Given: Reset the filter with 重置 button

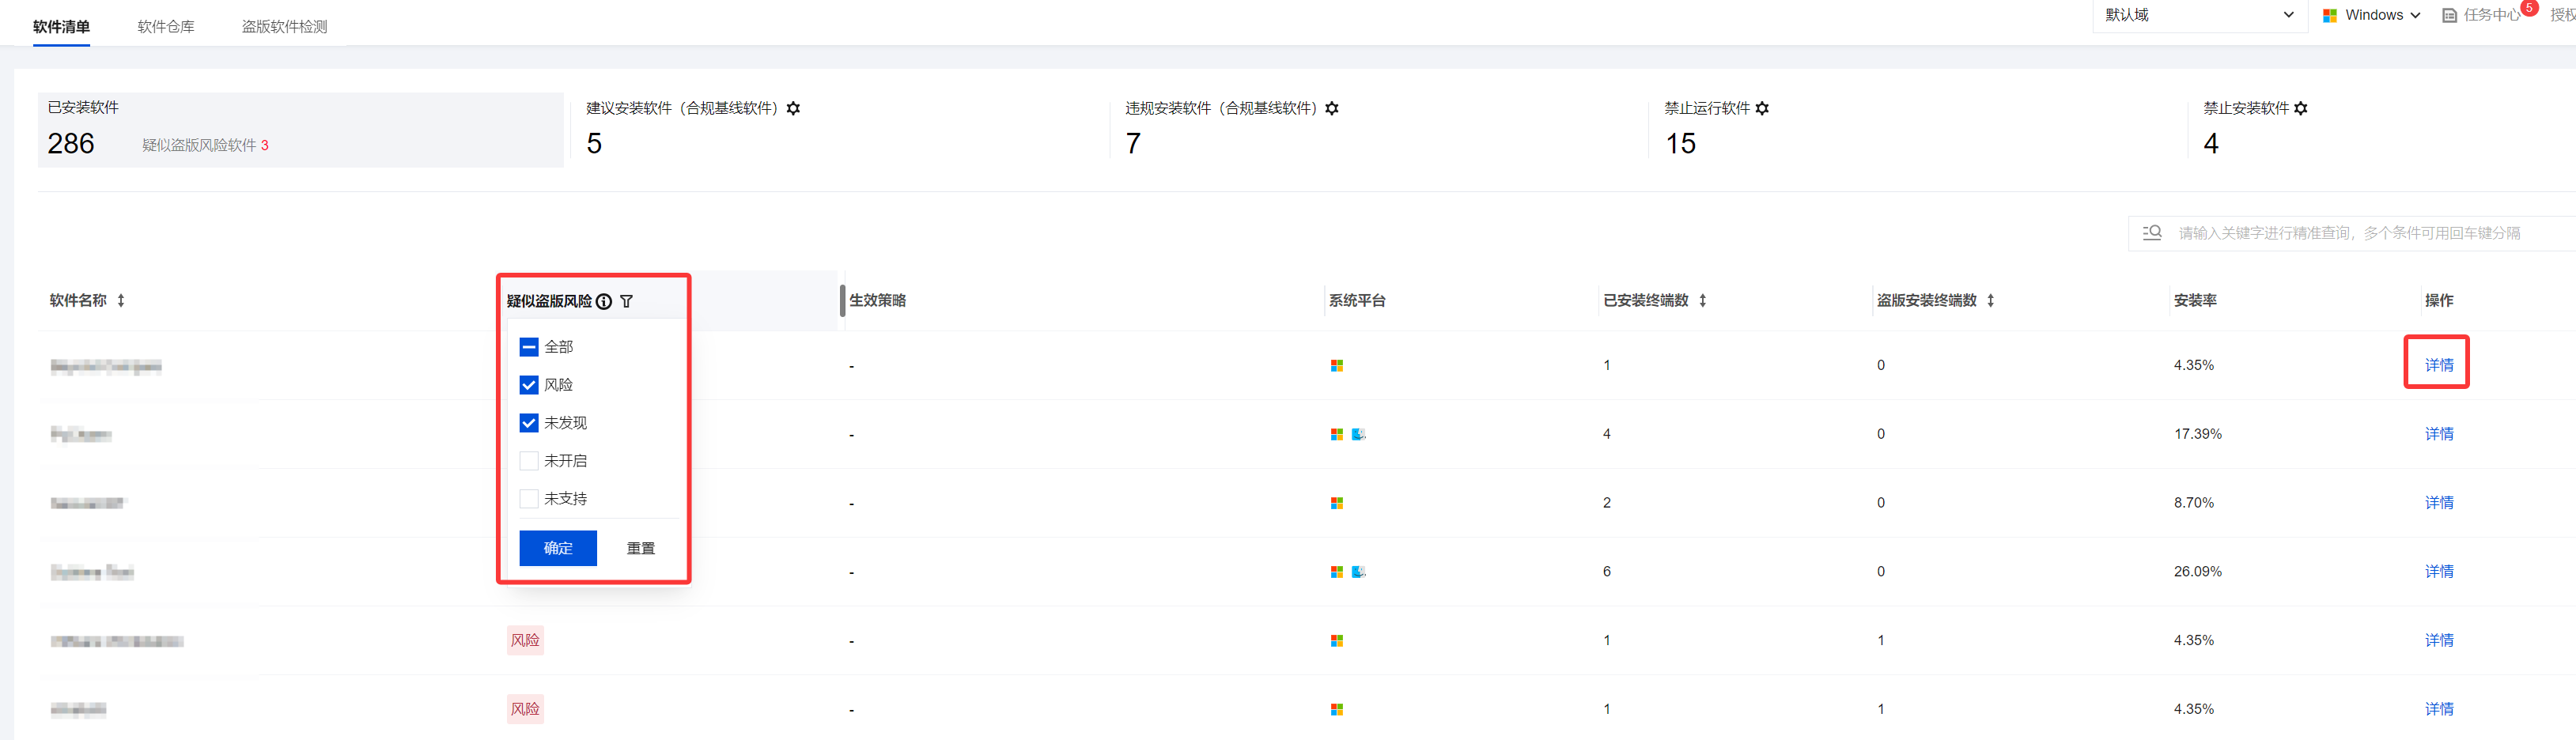Looking at the screenshot, I should [x=641, y=548].
